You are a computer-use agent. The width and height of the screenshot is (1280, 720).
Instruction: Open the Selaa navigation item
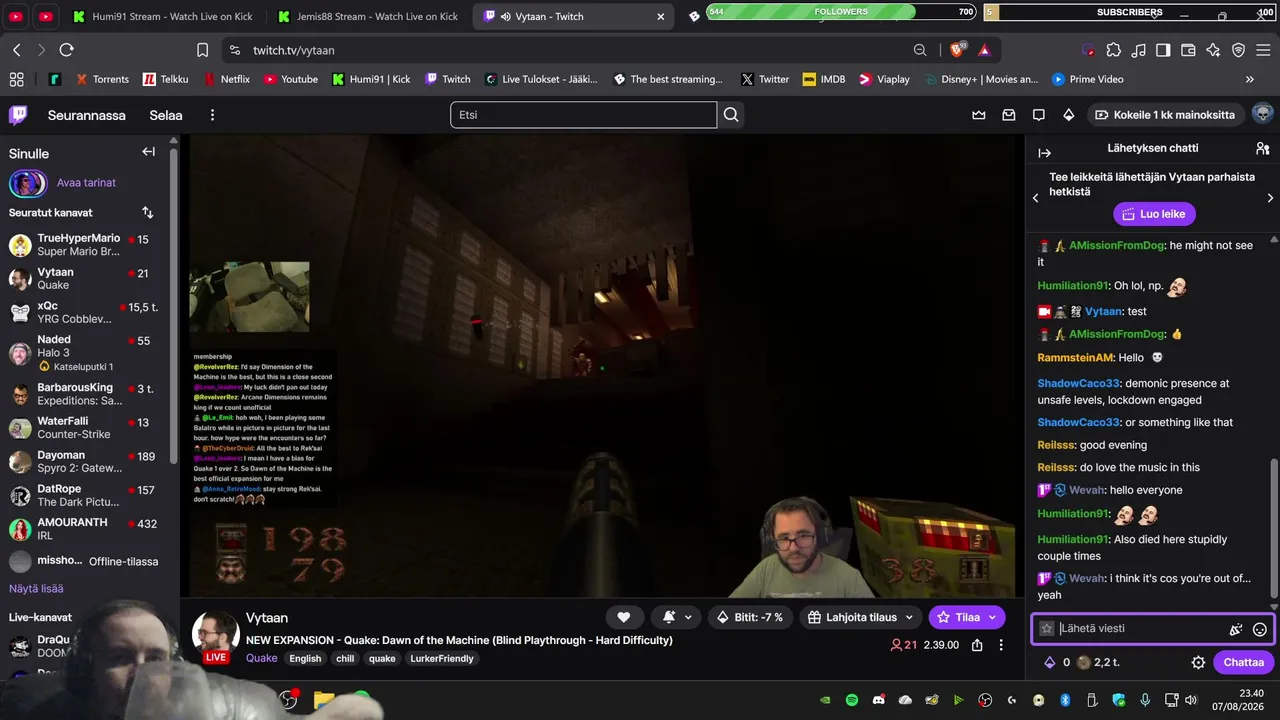[x=166, y=115]
